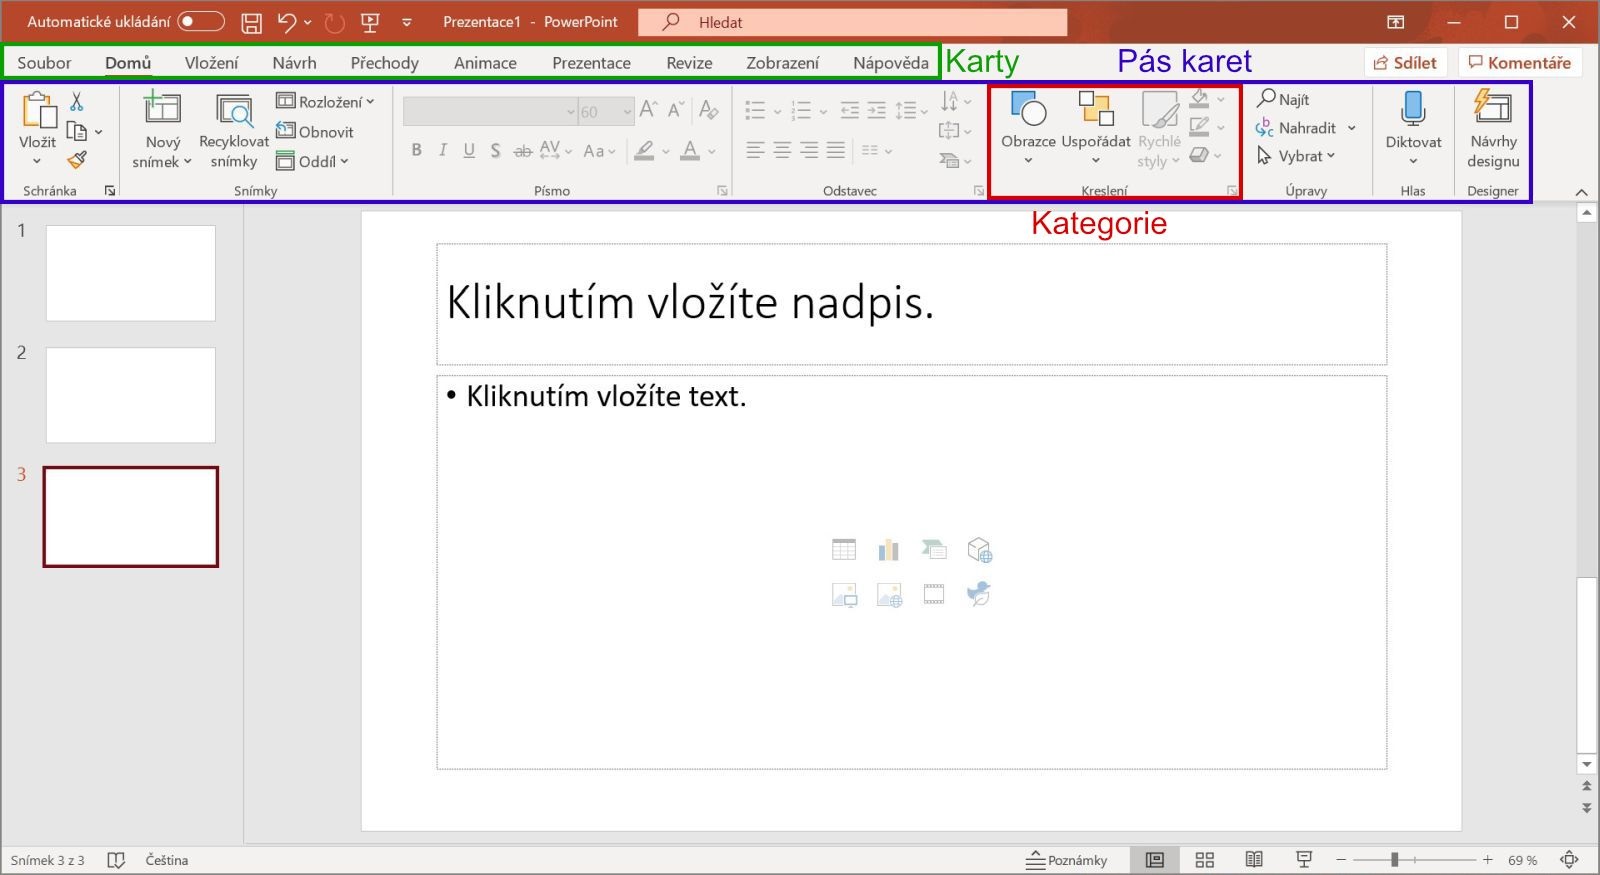Open font size combo box
The width and height of the screenshot is (1600, 875).
pyautogui.click(x=606, y=111)
